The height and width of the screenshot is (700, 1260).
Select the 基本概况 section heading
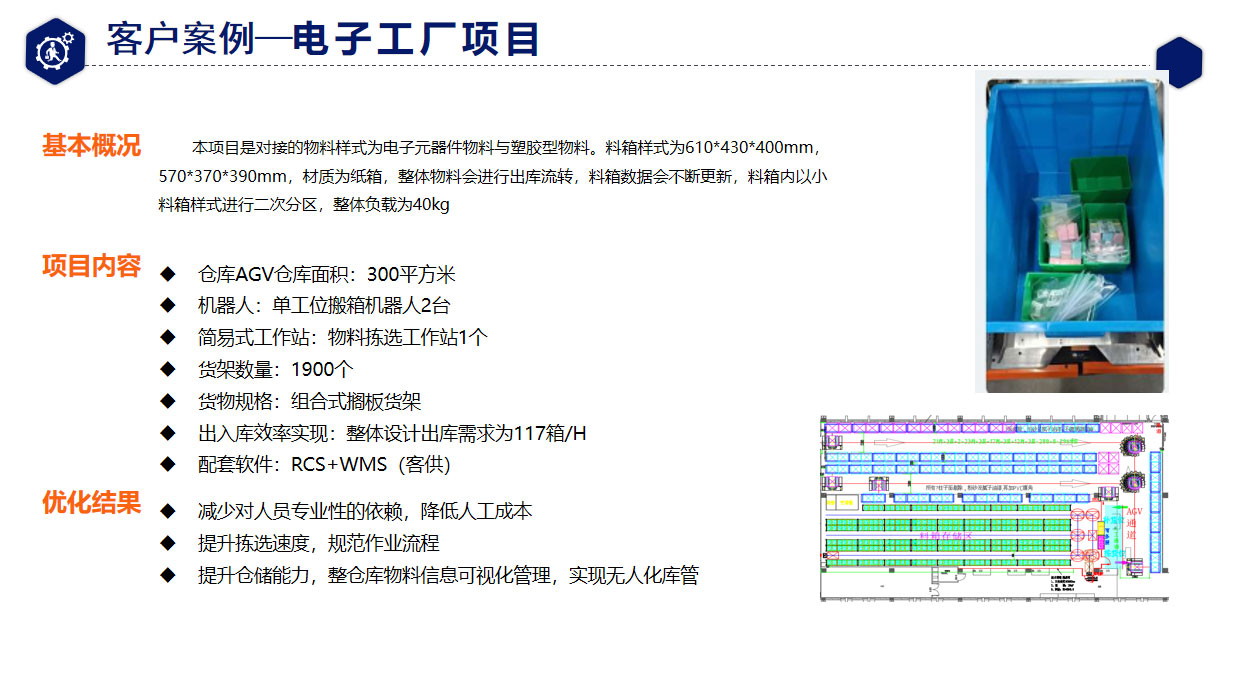91,146
